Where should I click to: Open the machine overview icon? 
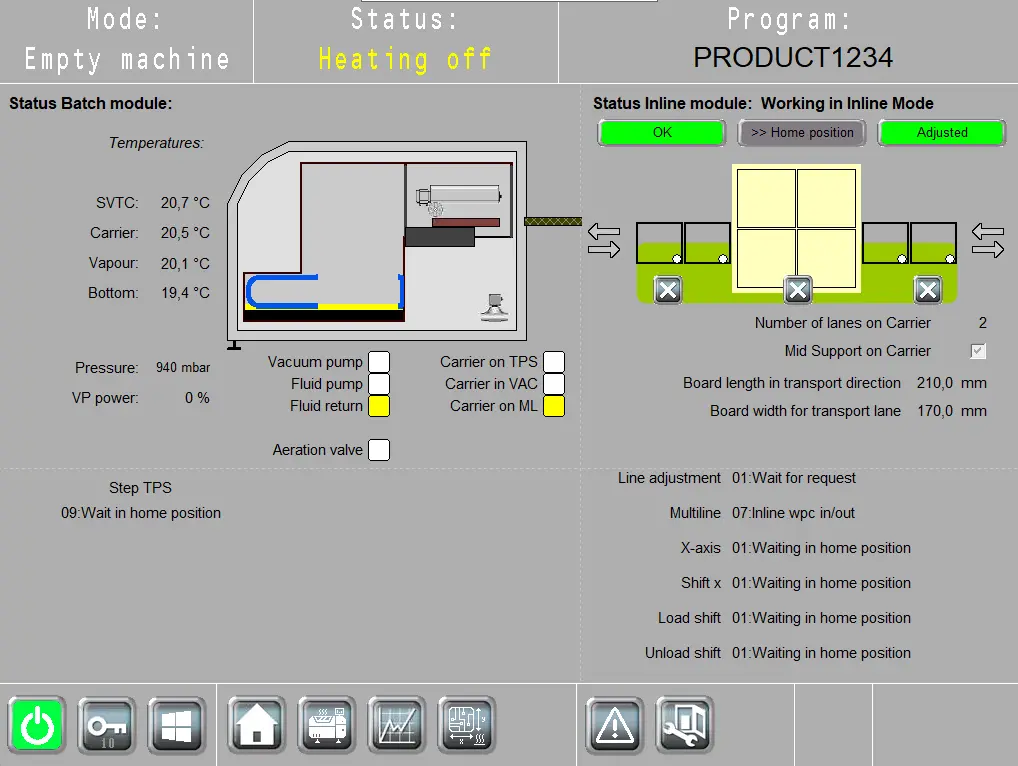tap(327, 724)
